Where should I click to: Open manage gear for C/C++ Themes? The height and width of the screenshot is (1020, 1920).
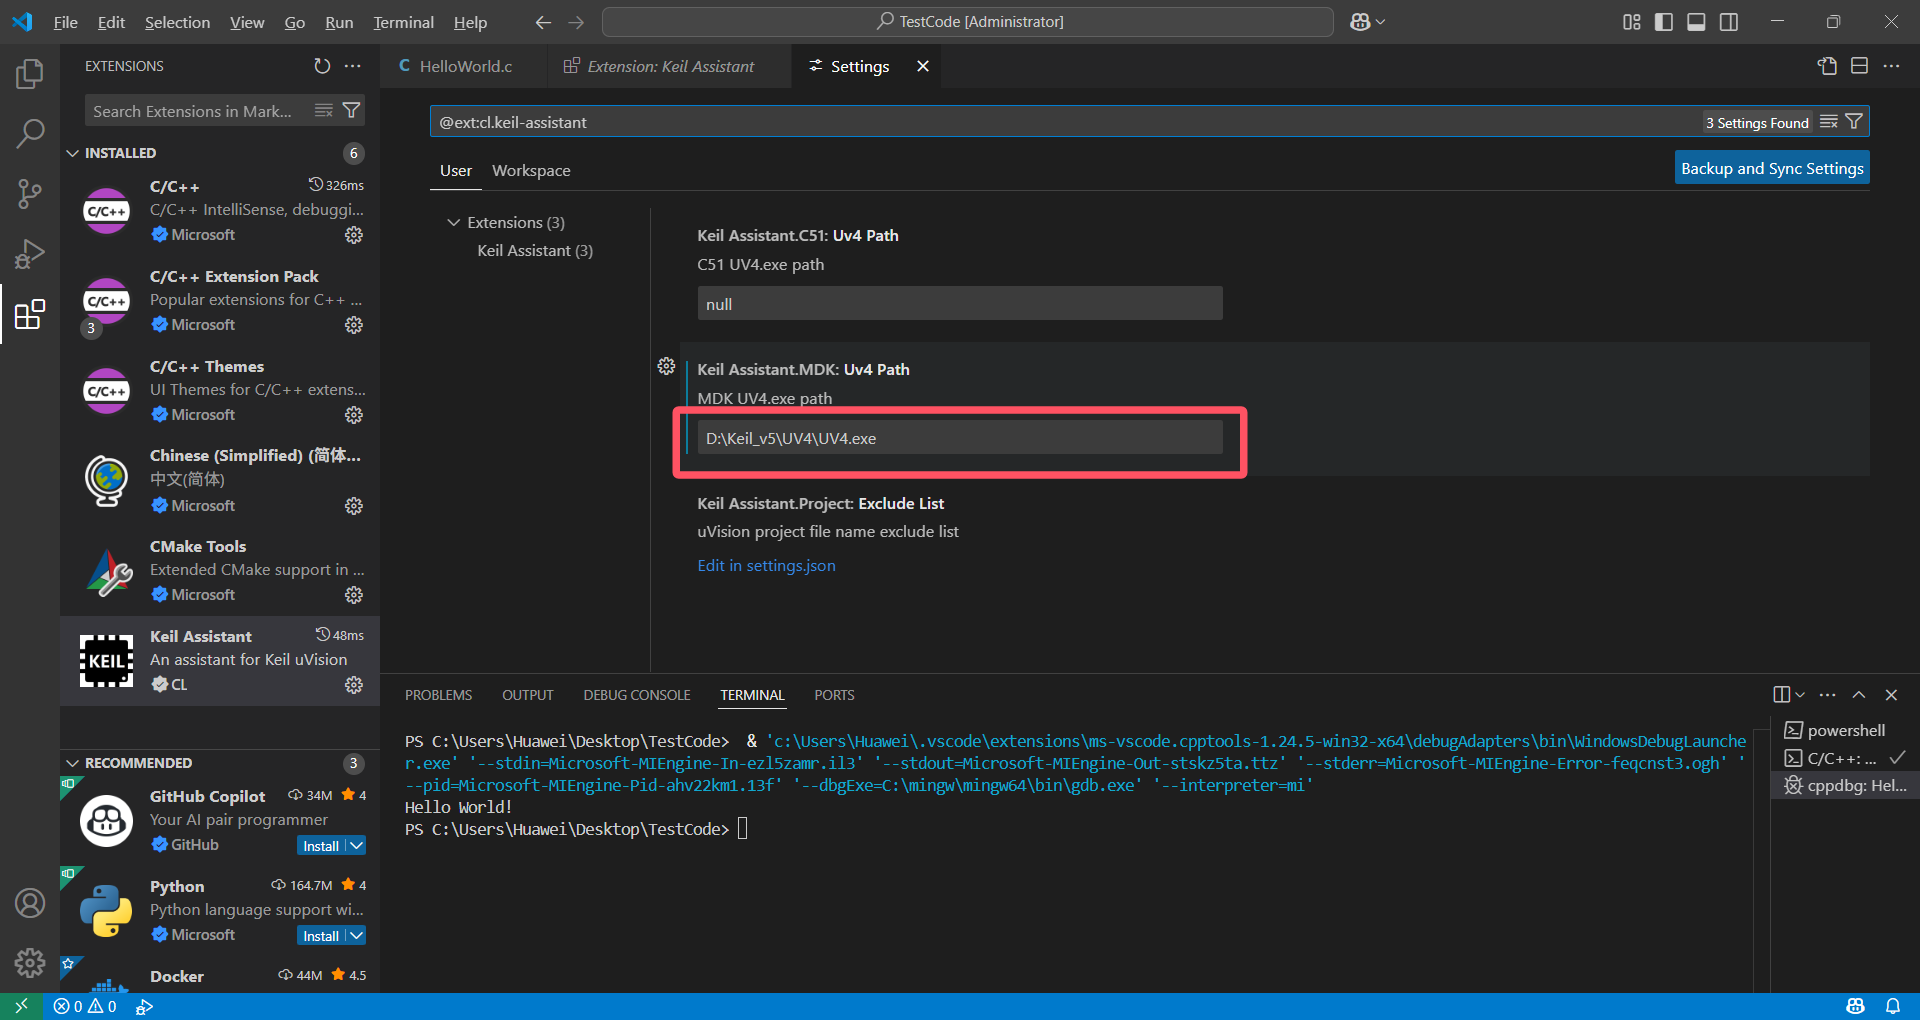click(354, 415)
